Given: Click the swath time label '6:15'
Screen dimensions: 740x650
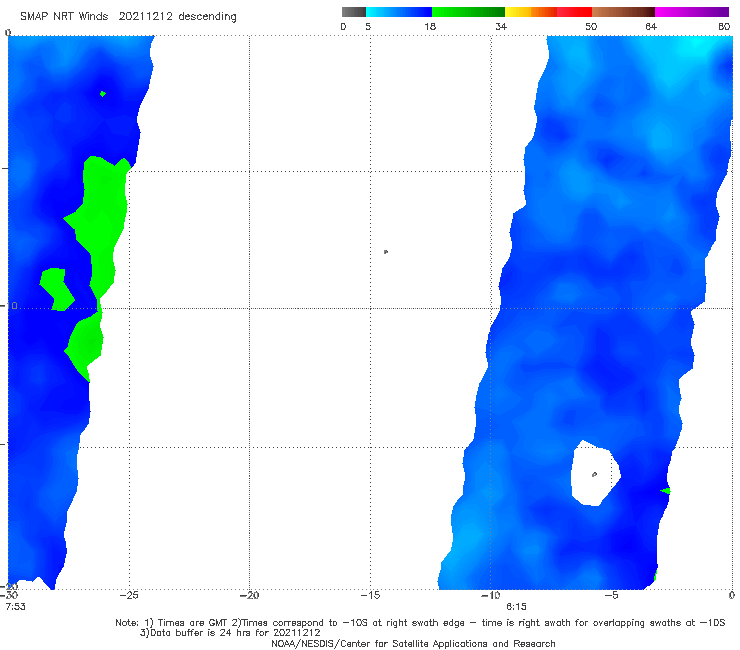Looking at the screenshot, I should 516,607.
